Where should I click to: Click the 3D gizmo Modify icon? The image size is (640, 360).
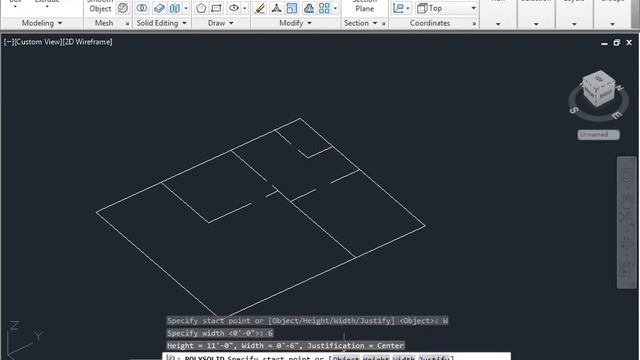(x=276, y=8)
